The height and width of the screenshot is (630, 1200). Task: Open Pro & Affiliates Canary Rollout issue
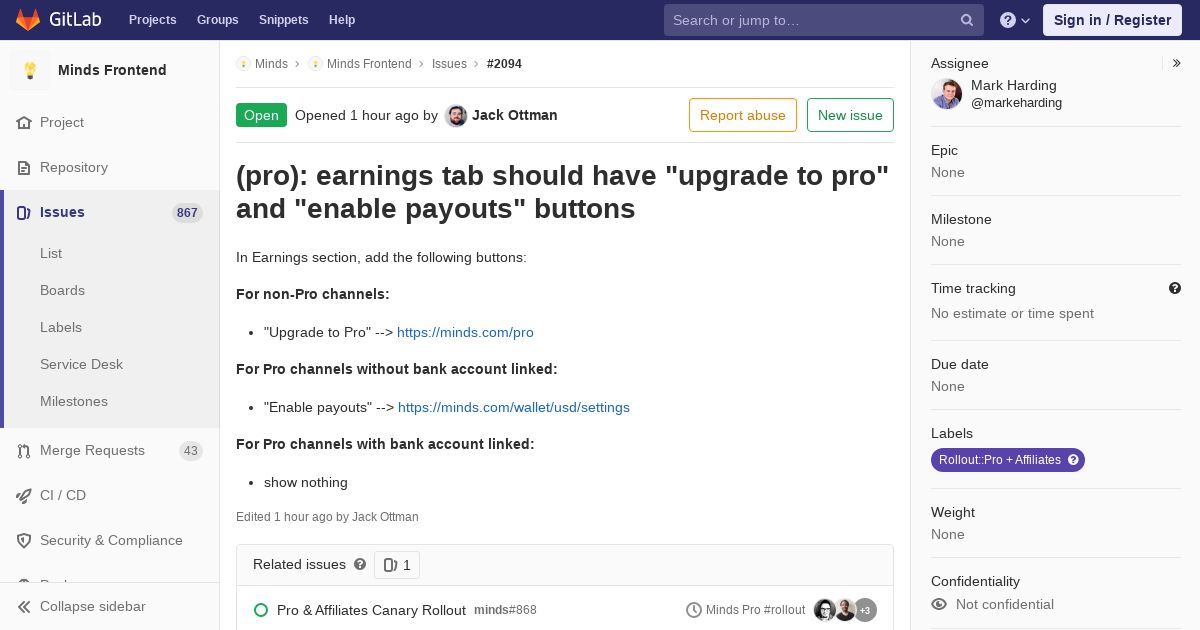click(x=371, y=610)
